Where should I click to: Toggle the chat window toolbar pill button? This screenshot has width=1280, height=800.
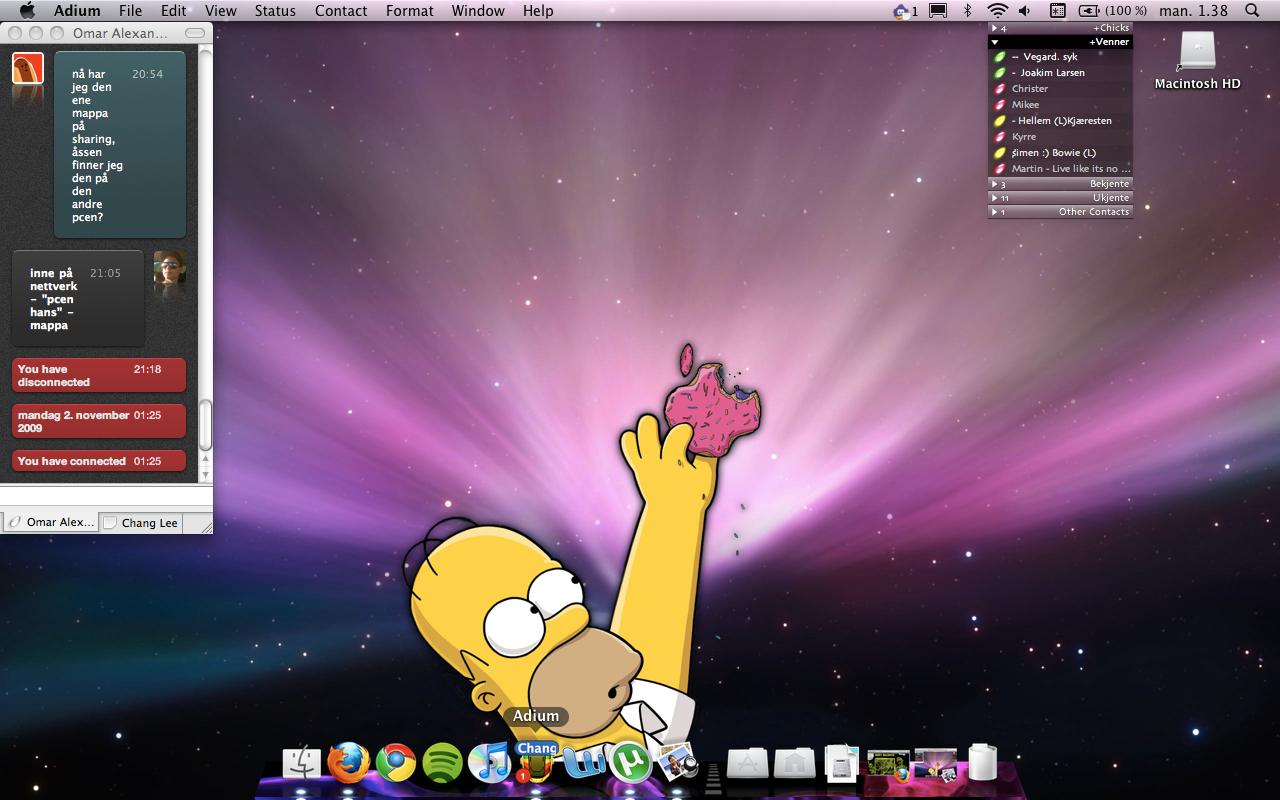tap(195, 33)
